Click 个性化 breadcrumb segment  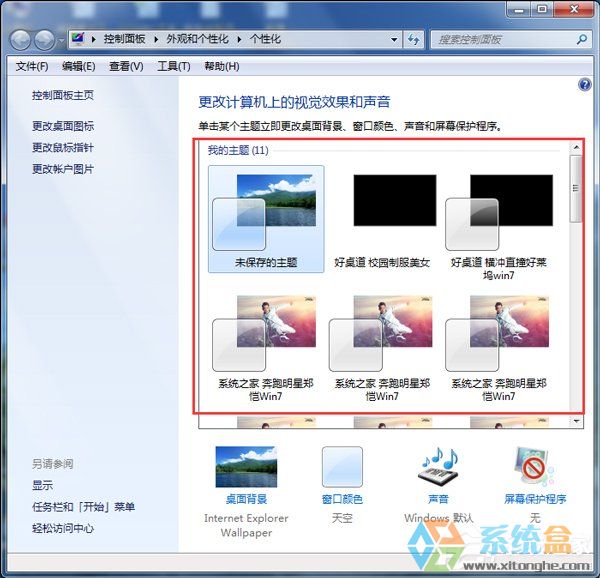click(x=265, y=39)
